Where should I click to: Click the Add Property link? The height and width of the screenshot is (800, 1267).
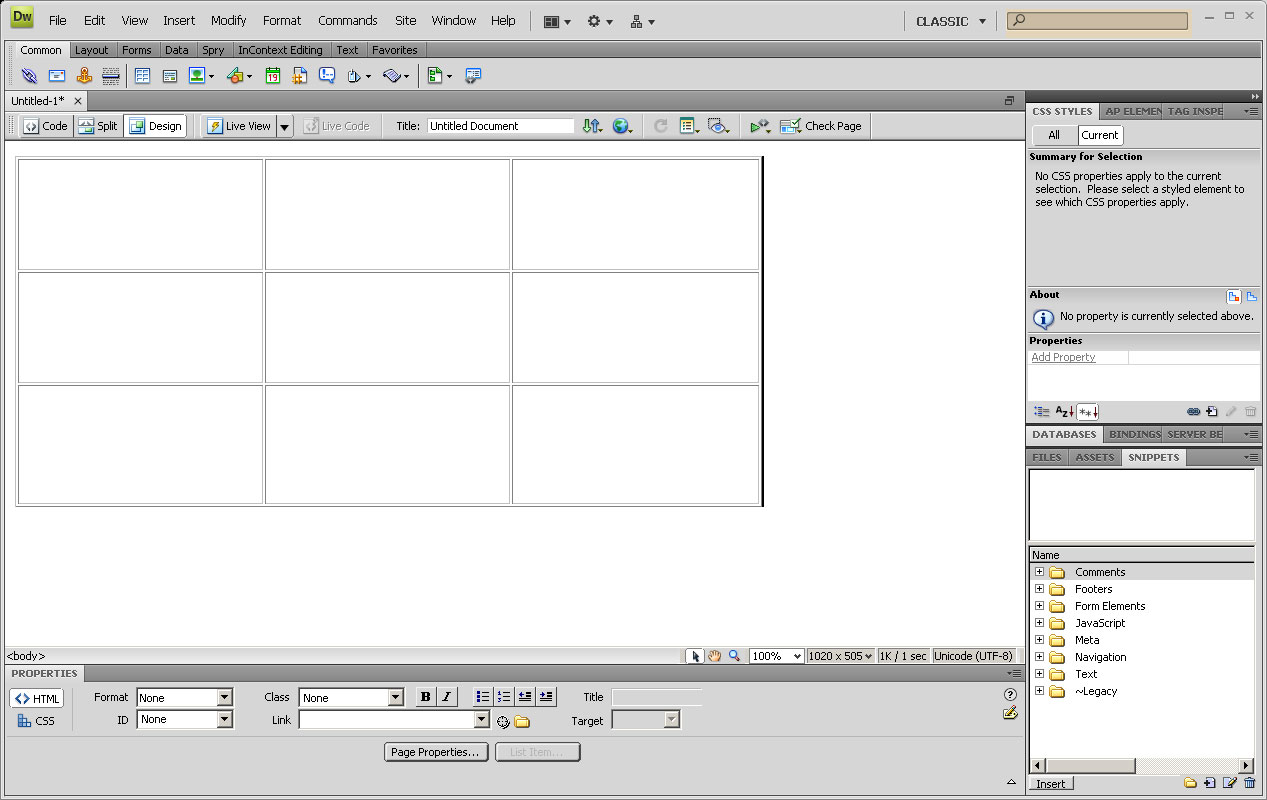point(1063,357)
